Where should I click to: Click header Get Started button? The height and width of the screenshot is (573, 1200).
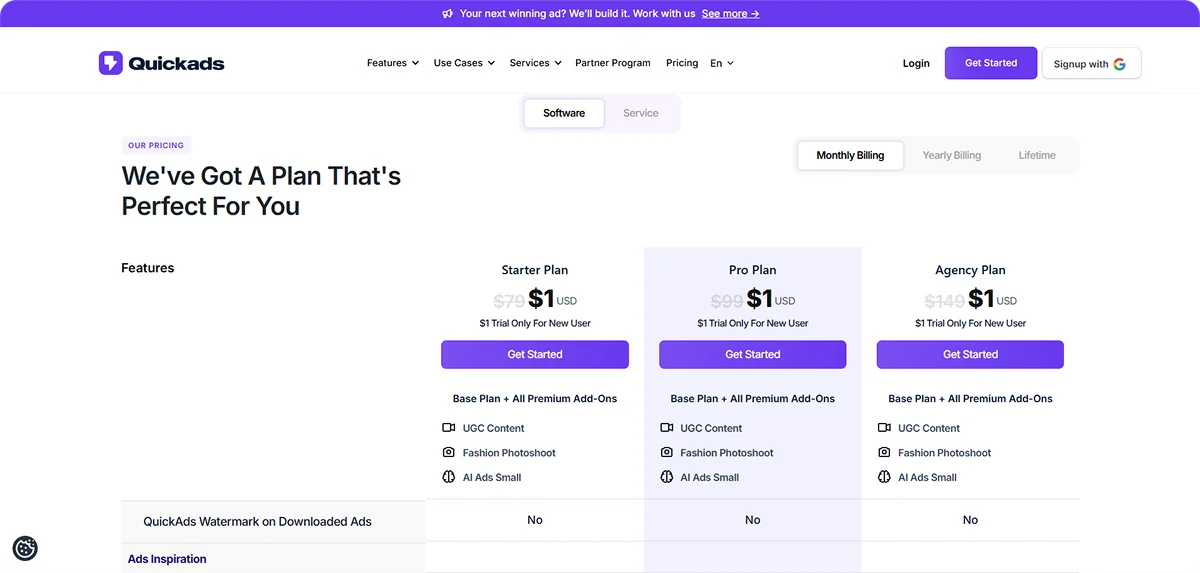[x=991, y=63]
